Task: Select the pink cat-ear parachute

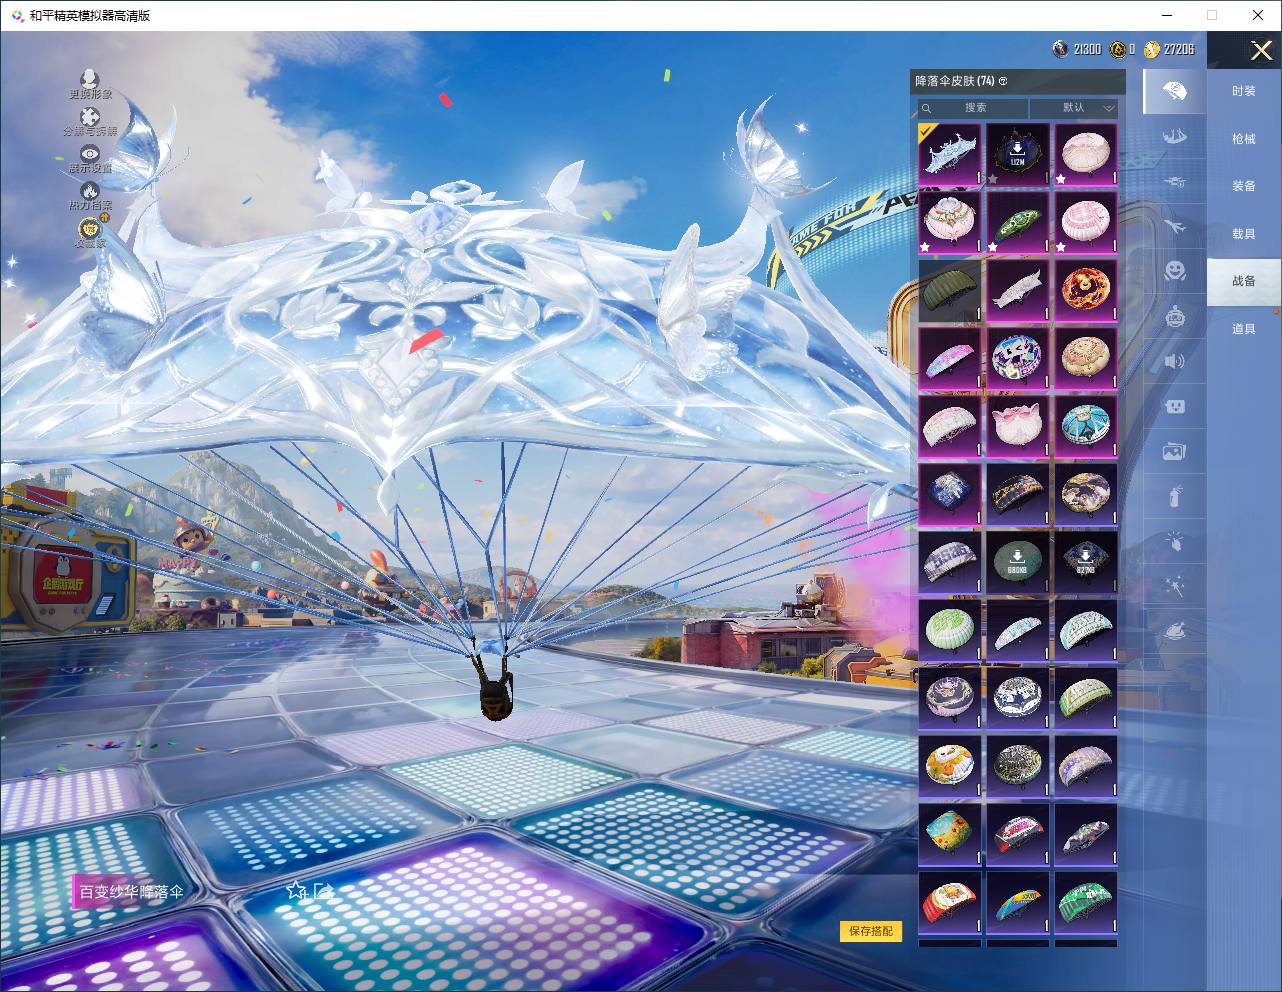Action: click(x=1018, y=427)
